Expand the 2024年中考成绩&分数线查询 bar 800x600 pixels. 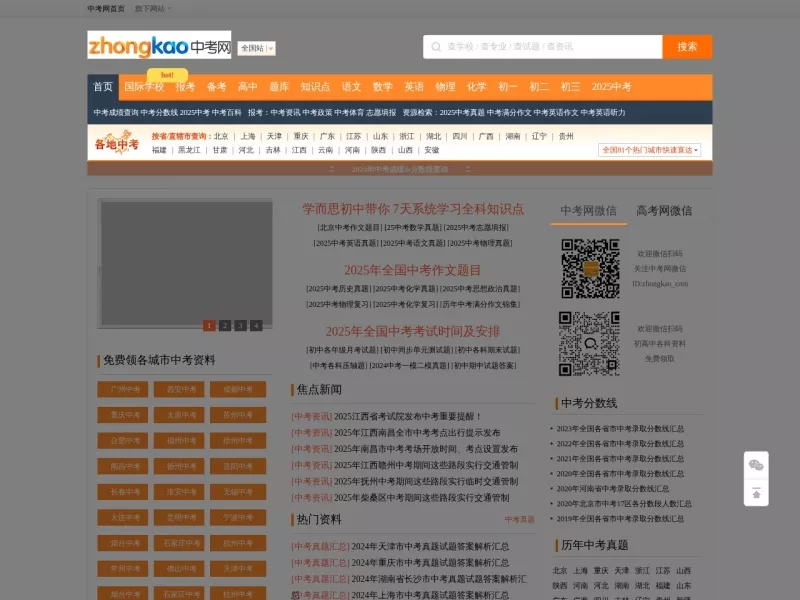[400, 169]
